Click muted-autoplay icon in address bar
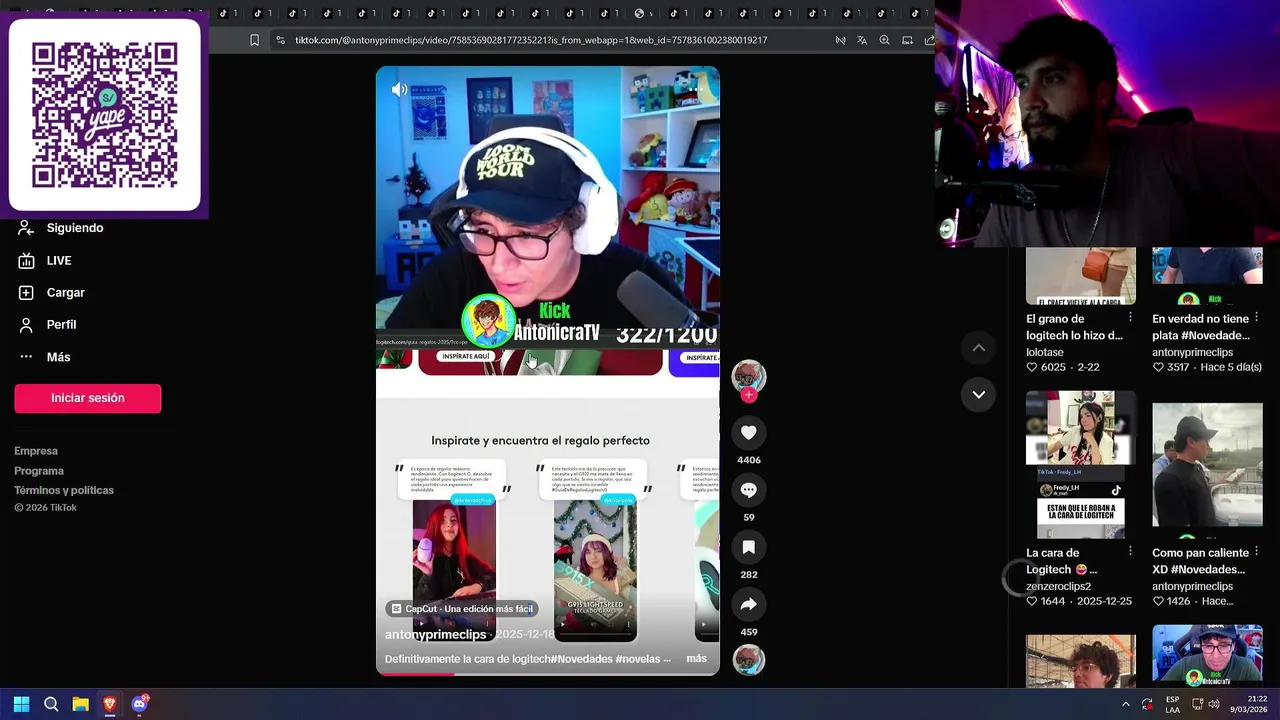Image resolution: width=1280 pixels, height=720 pixels. 840,40
